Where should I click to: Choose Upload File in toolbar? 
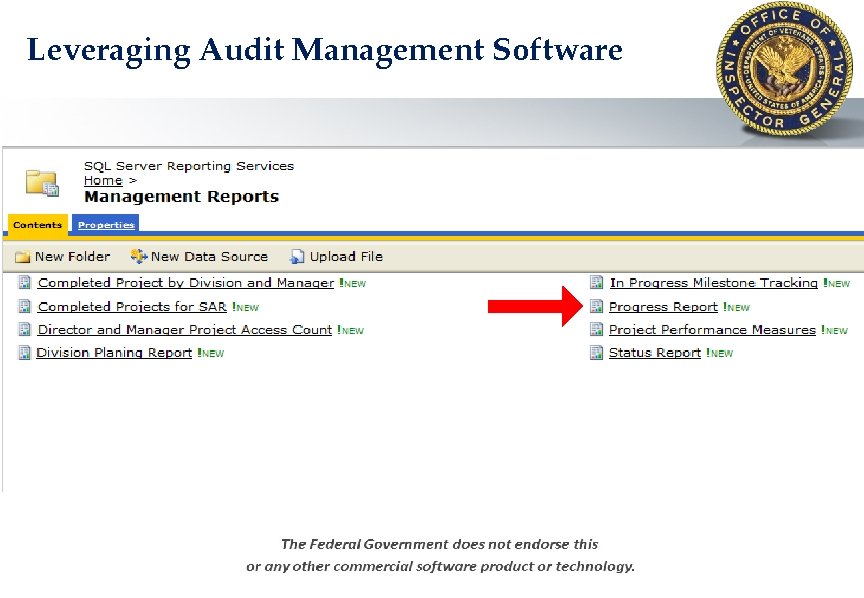pos(346,257)
